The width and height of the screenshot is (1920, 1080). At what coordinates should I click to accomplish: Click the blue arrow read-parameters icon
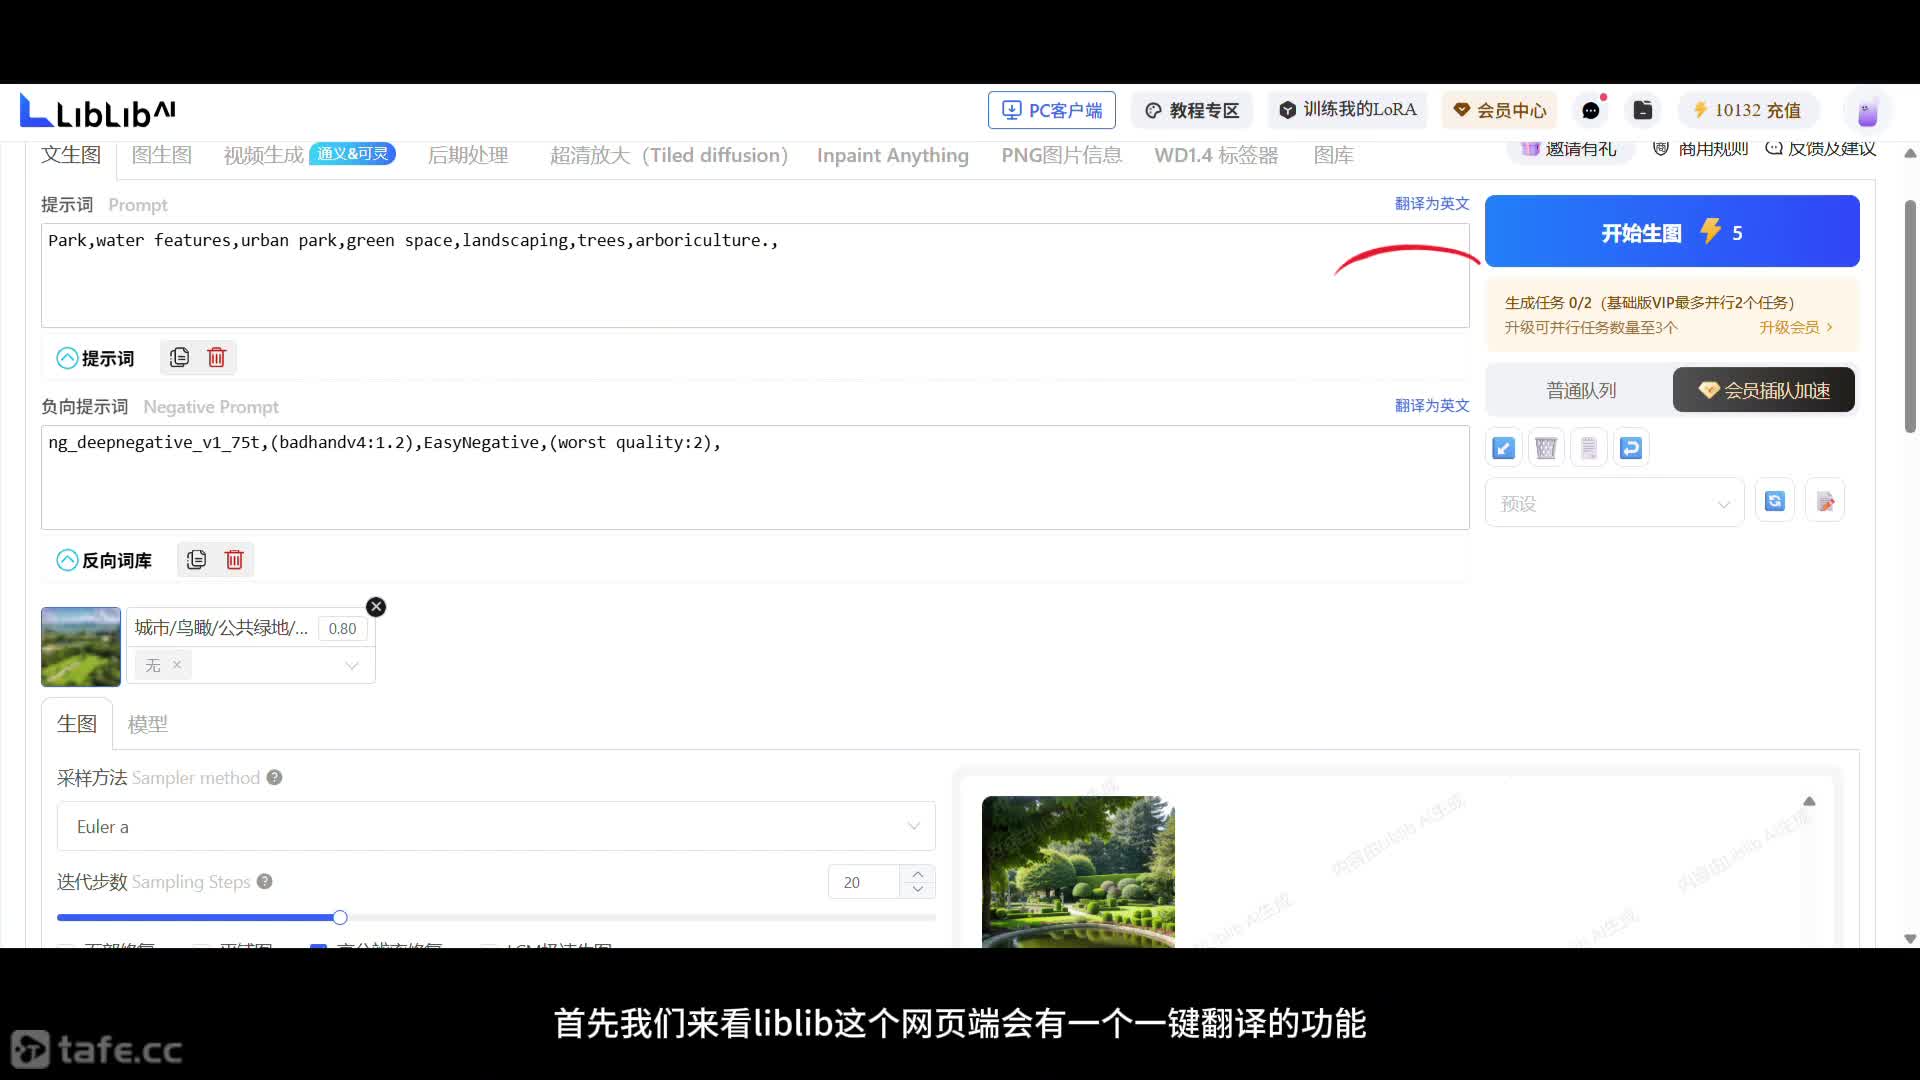point(1503,448)
